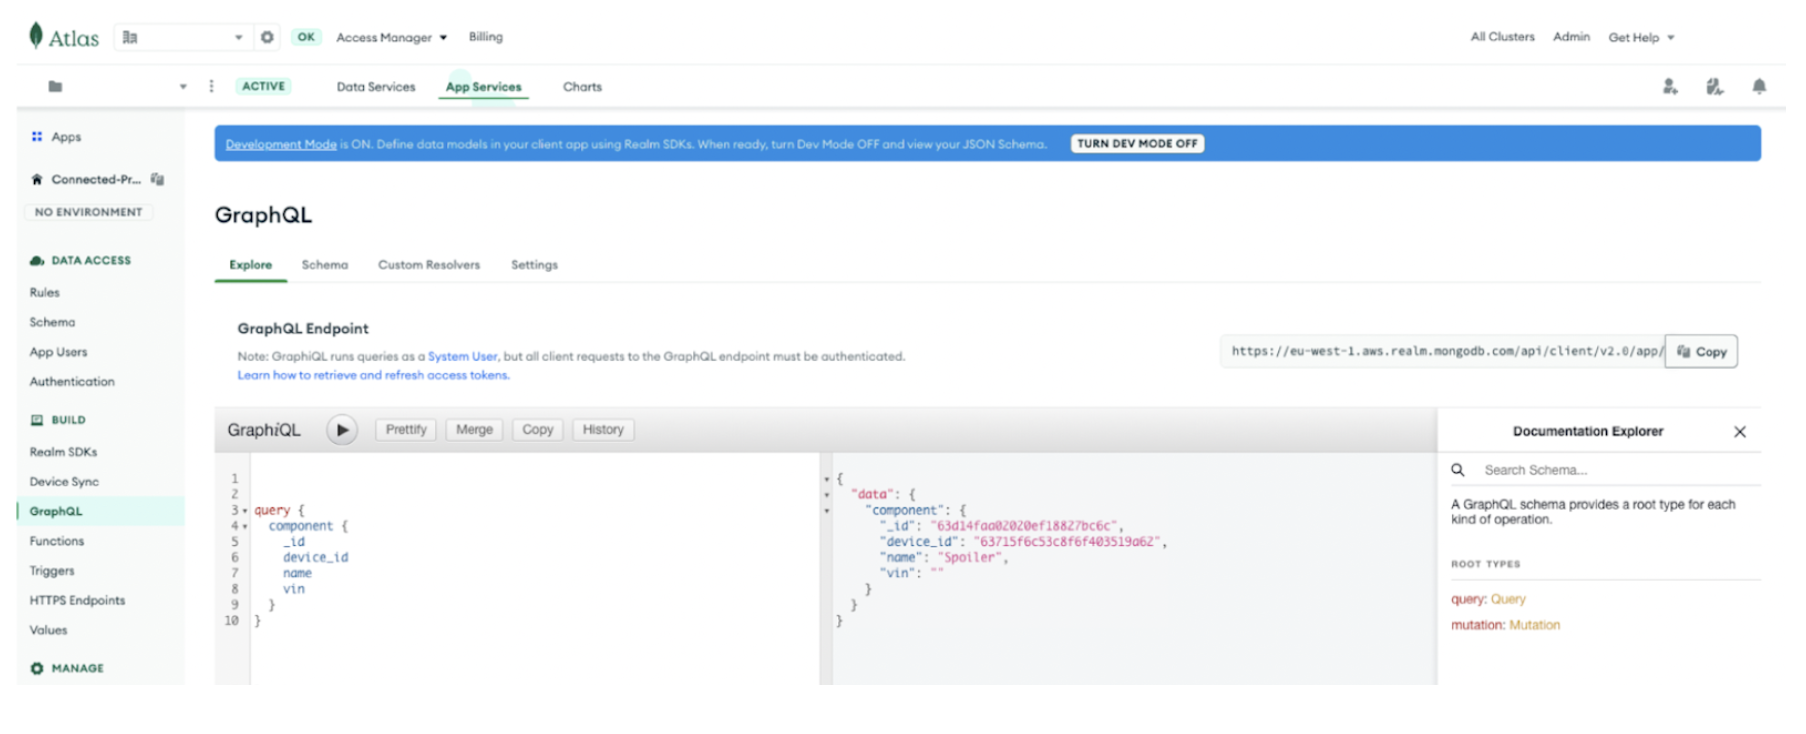Open the invite user icon
Screen dimensions: 1806x734
pyautogui.click(x=1670, y=87)
